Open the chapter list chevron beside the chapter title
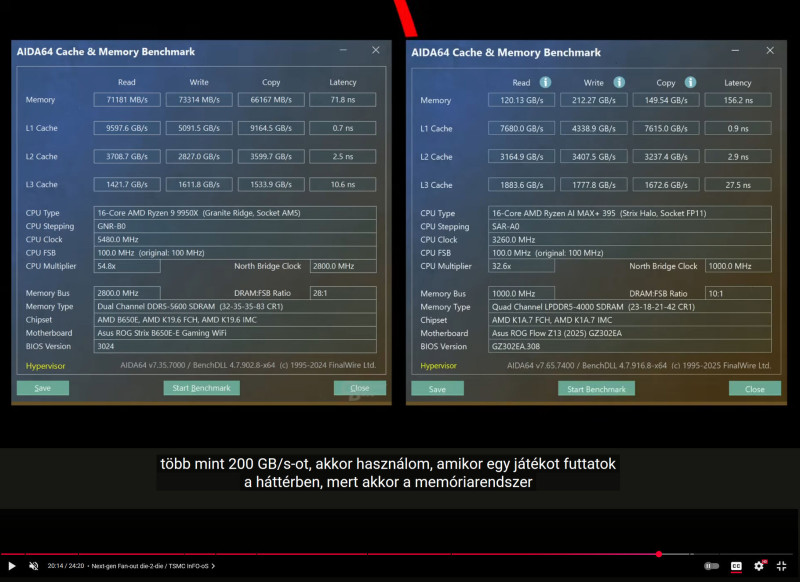Screen dimensions: 800x582 [213, 566]
